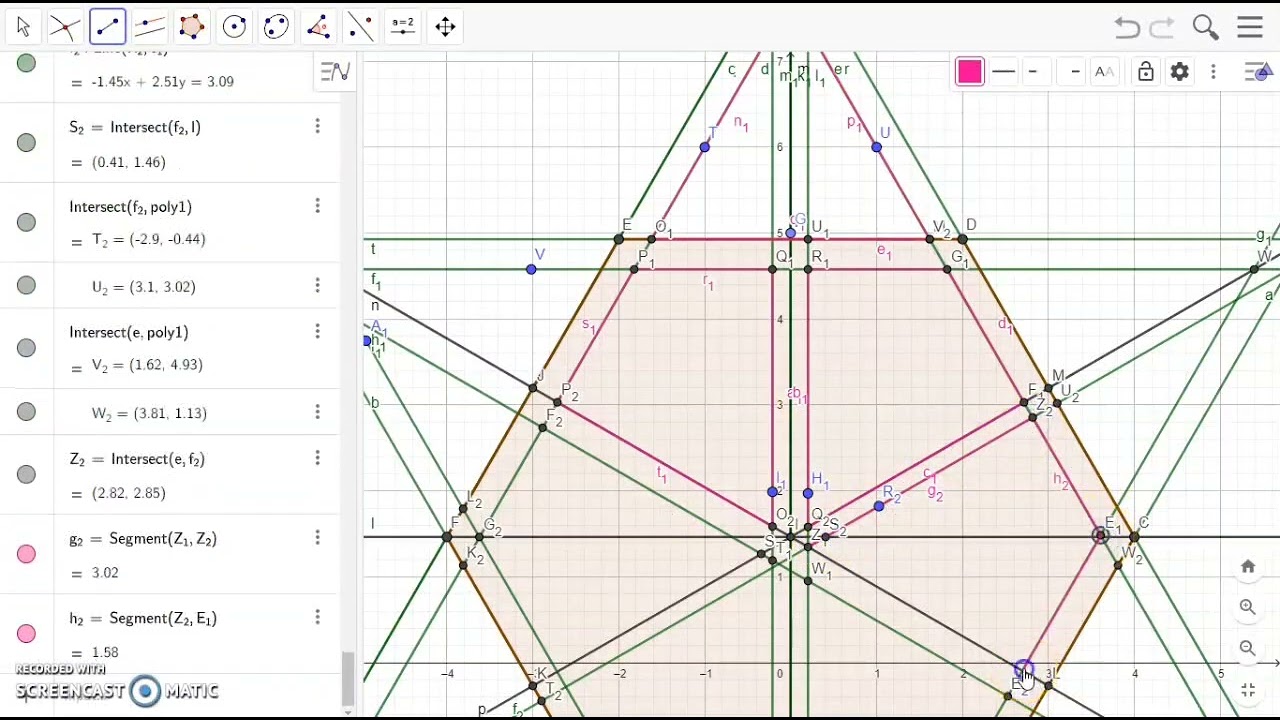Image resolution: width=1280 pixels, height=720 pixels.
Task: Toggle the Algebra view style bar
Action: (334, 72)
